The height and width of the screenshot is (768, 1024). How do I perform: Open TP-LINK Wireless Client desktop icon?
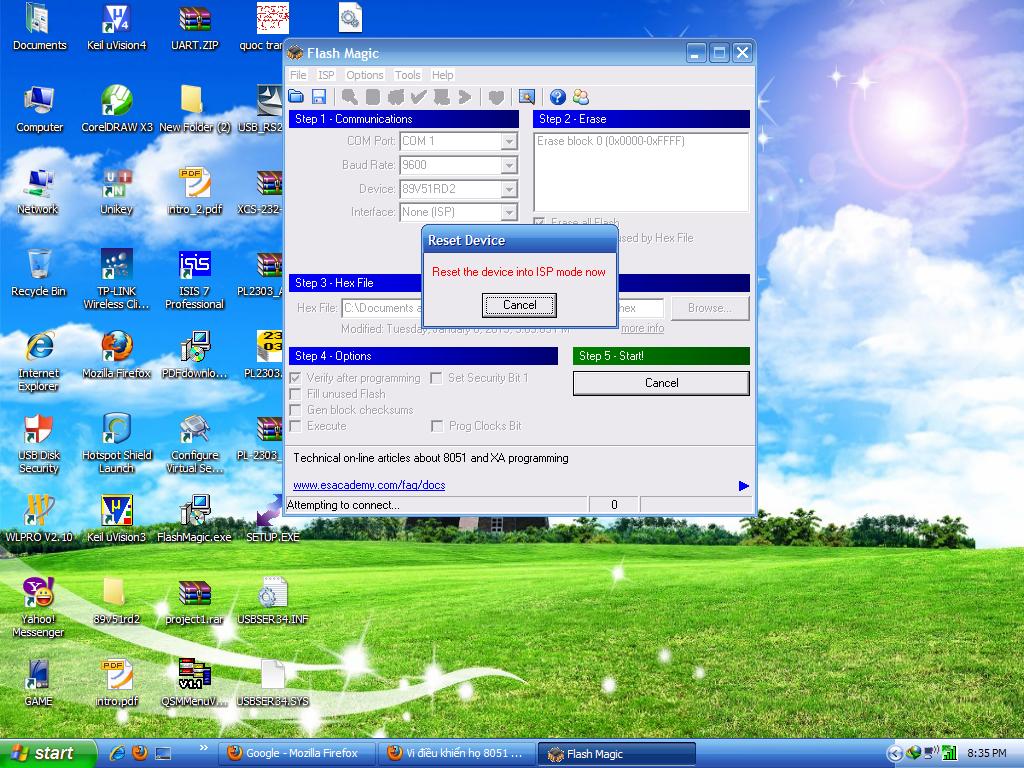click(x=116, y=280)
